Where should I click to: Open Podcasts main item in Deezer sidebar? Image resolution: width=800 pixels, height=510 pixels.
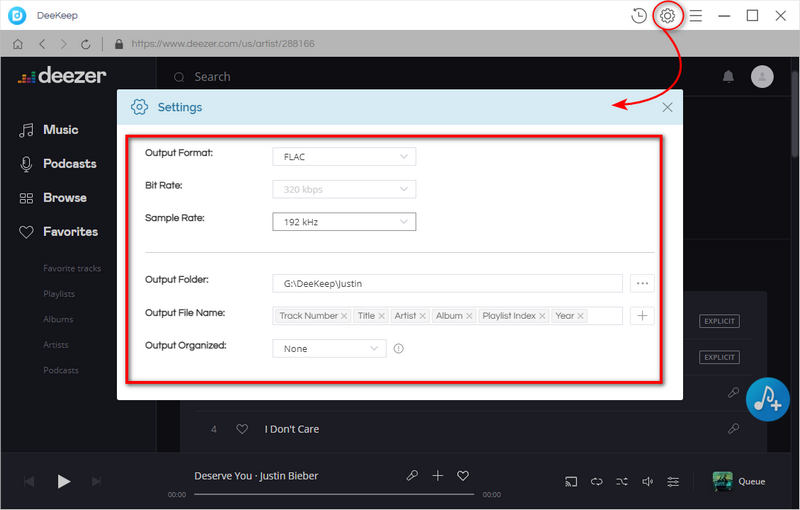point(58,164)
